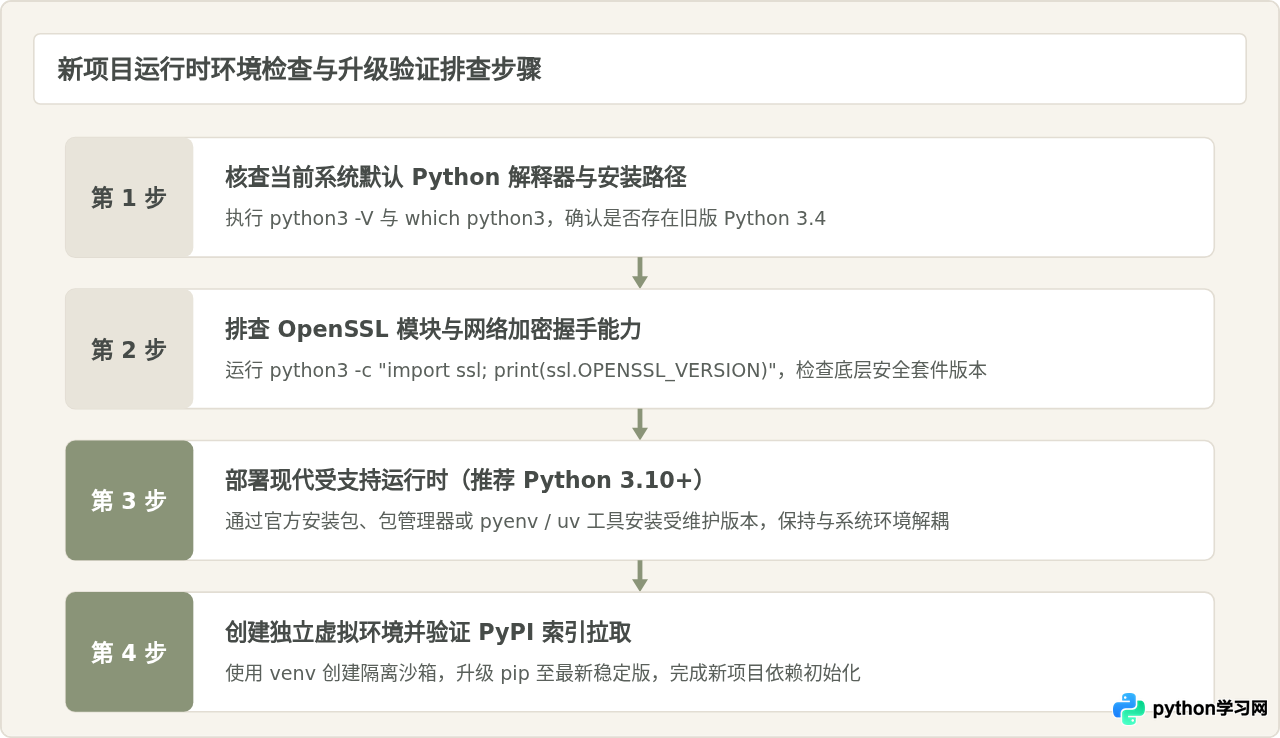Click the description starting with "使用 venv 创建隔离沙箱"
This screenshot has width=1280, height=738.
coord(543,673)
